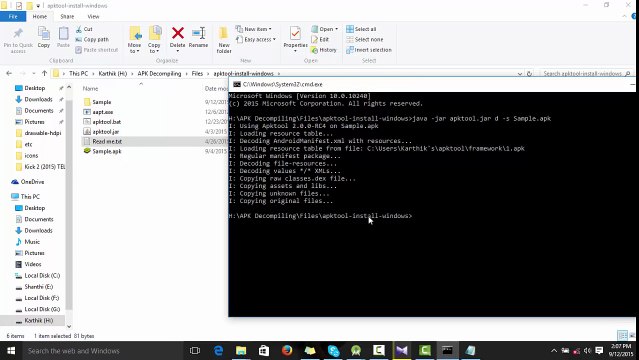This screenshot has height=360, width=639.
Task: Click the Back navigation arrow
Action: click(x=9, y=73)
